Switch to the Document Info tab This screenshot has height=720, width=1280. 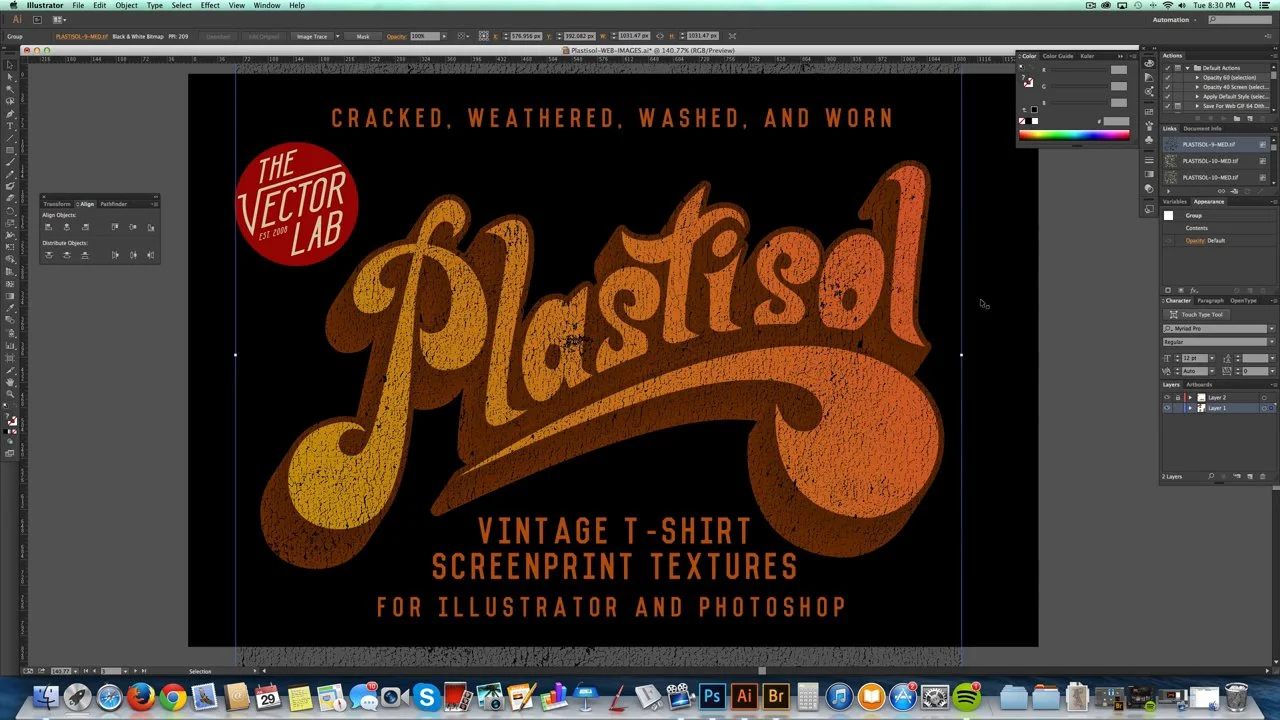[1203, 128]
